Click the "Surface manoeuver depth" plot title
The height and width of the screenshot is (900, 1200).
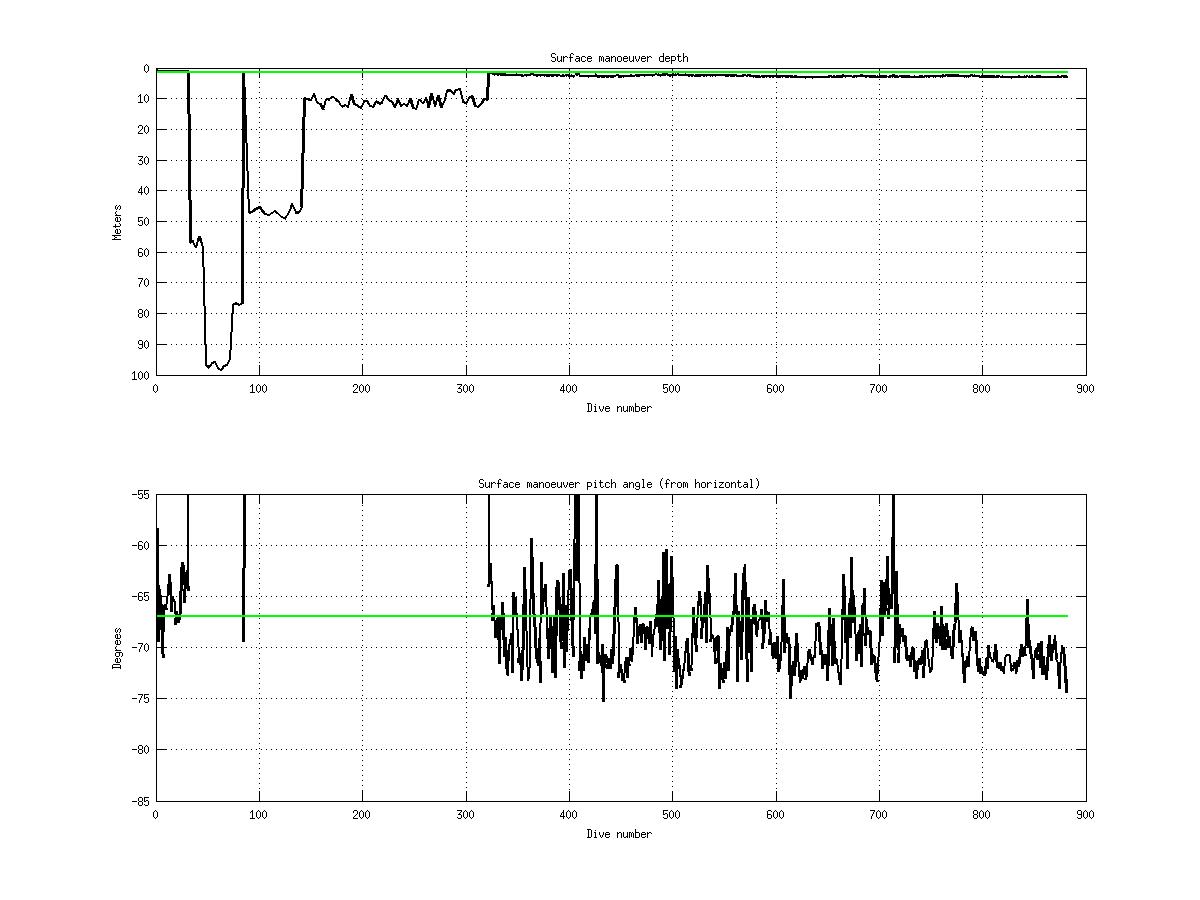619,58
